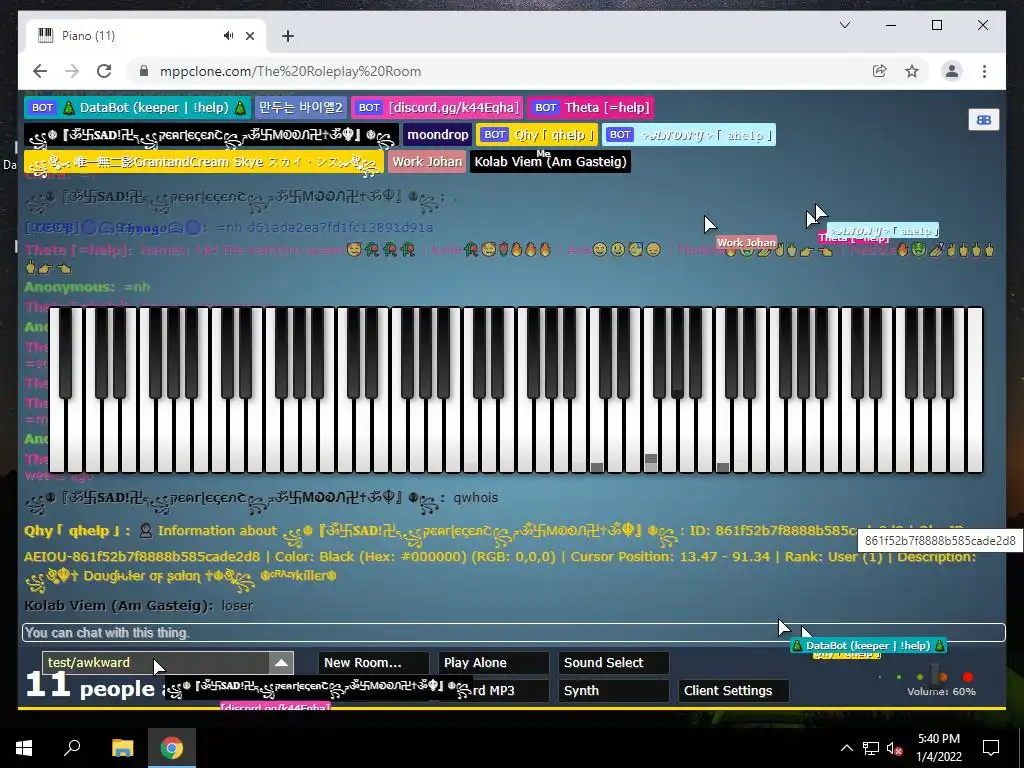The width and height of the screenshot is (1024, 768).
Task: Select DataBot (keeper | !help) in user list
Action: 137,108
